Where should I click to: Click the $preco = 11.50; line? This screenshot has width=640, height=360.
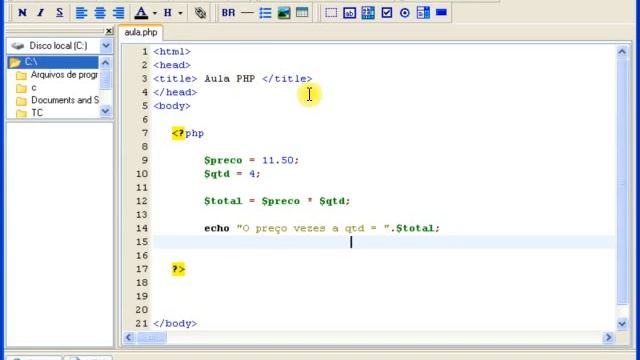click(x=251, y=160)
